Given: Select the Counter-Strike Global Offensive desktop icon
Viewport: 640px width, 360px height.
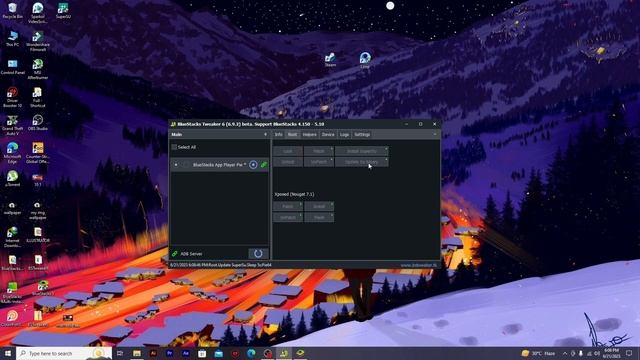Looking at the screenshot, I should coord(38,153).
